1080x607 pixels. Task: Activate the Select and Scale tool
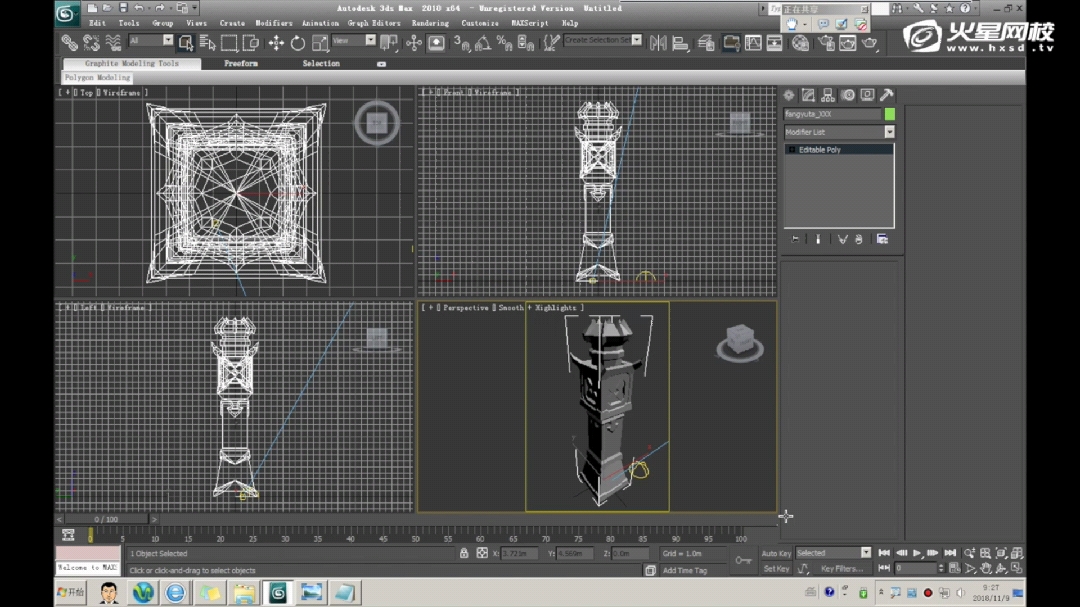(320, 43)
